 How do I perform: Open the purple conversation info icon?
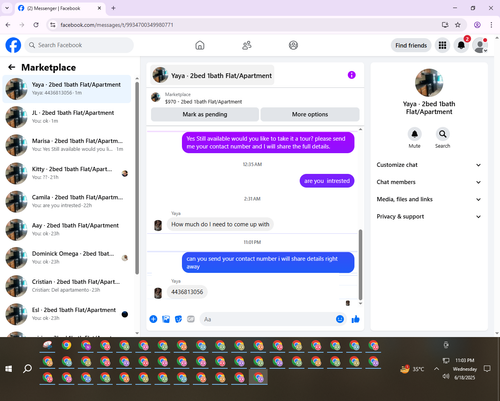(x=352, y=75)
